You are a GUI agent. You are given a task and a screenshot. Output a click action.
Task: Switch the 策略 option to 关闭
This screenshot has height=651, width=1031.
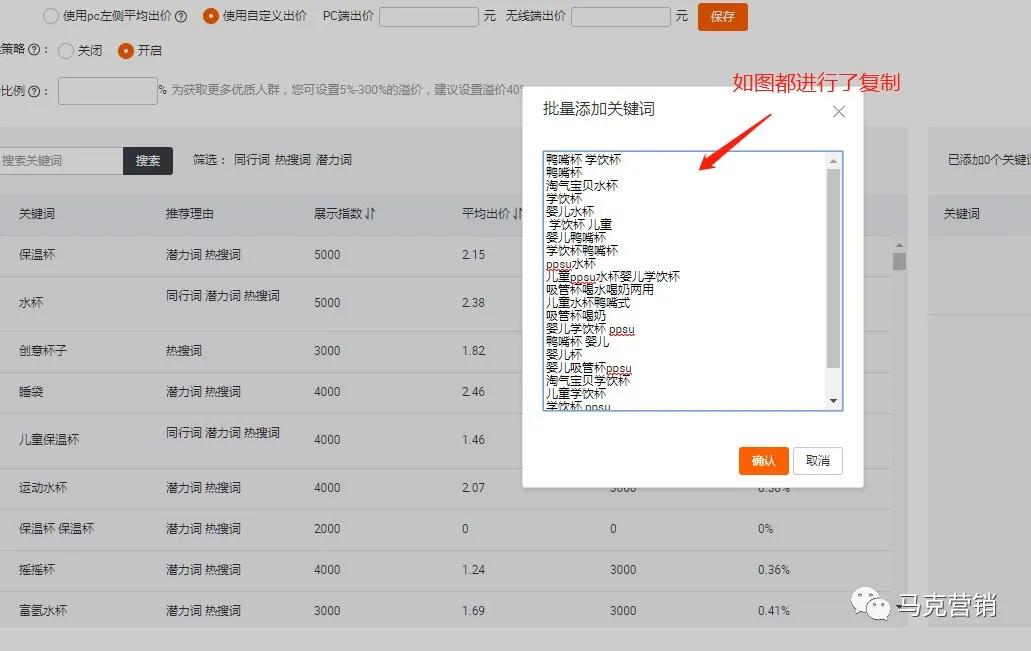pyautogui.click(x=64, y=50)
